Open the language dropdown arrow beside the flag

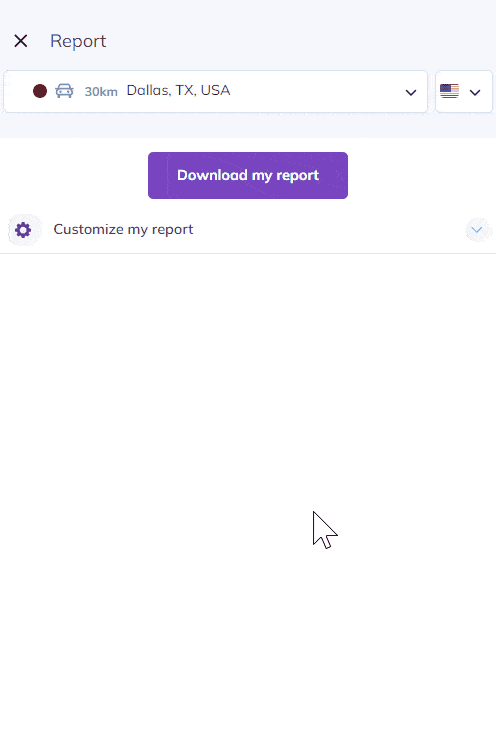(475, 92)
